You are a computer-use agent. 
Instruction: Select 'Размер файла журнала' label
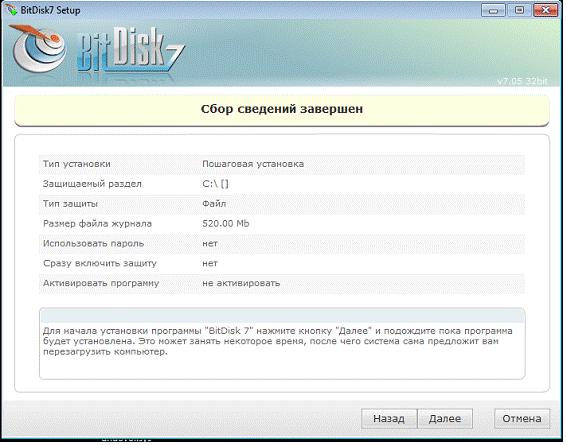pos(97,224)
